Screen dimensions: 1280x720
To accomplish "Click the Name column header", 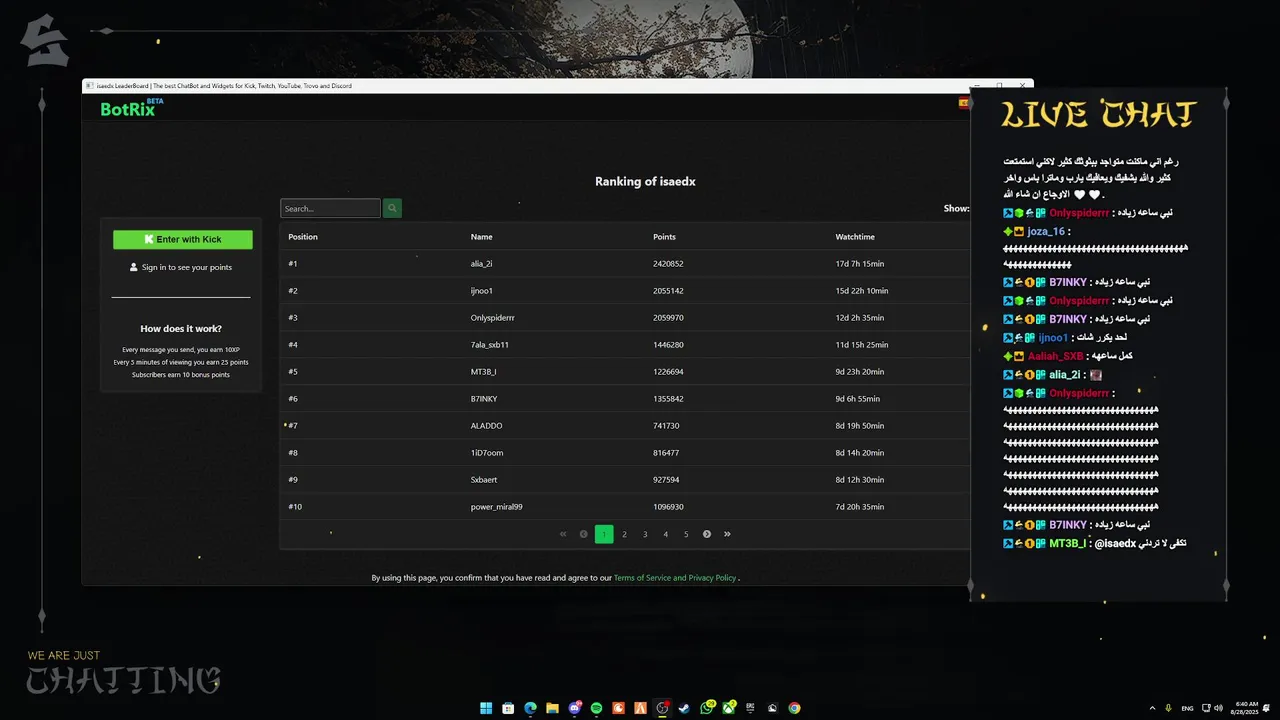I will [x=482, y=237].
